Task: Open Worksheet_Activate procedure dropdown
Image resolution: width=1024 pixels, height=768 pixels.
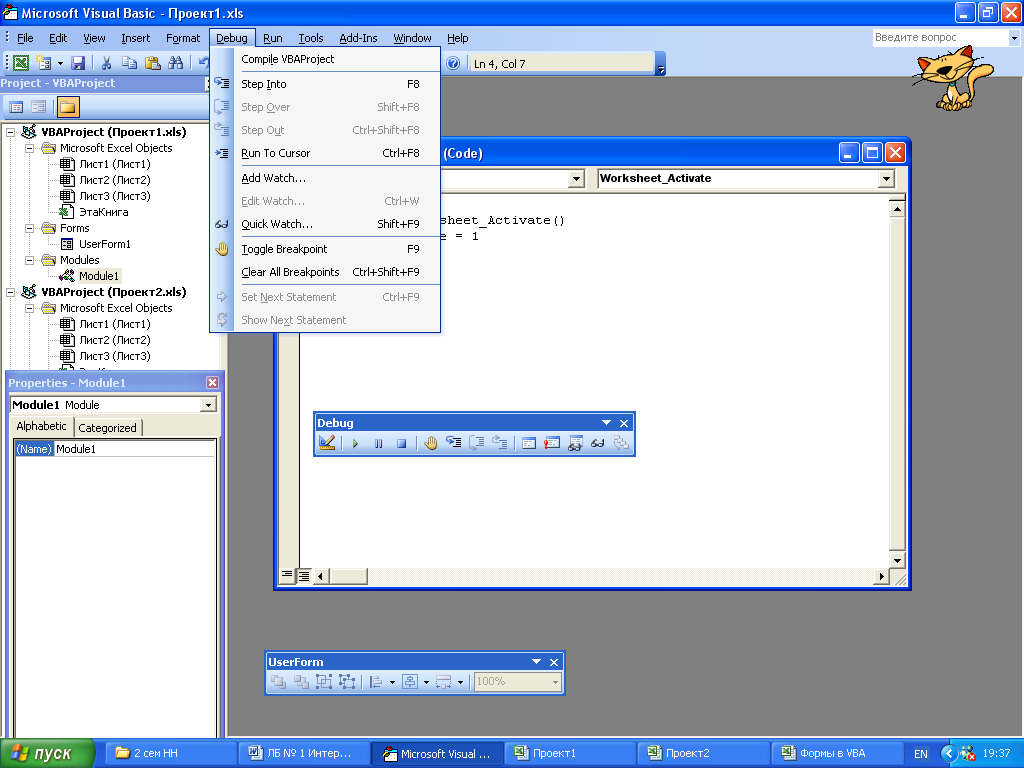Action: tap(886, 178)
